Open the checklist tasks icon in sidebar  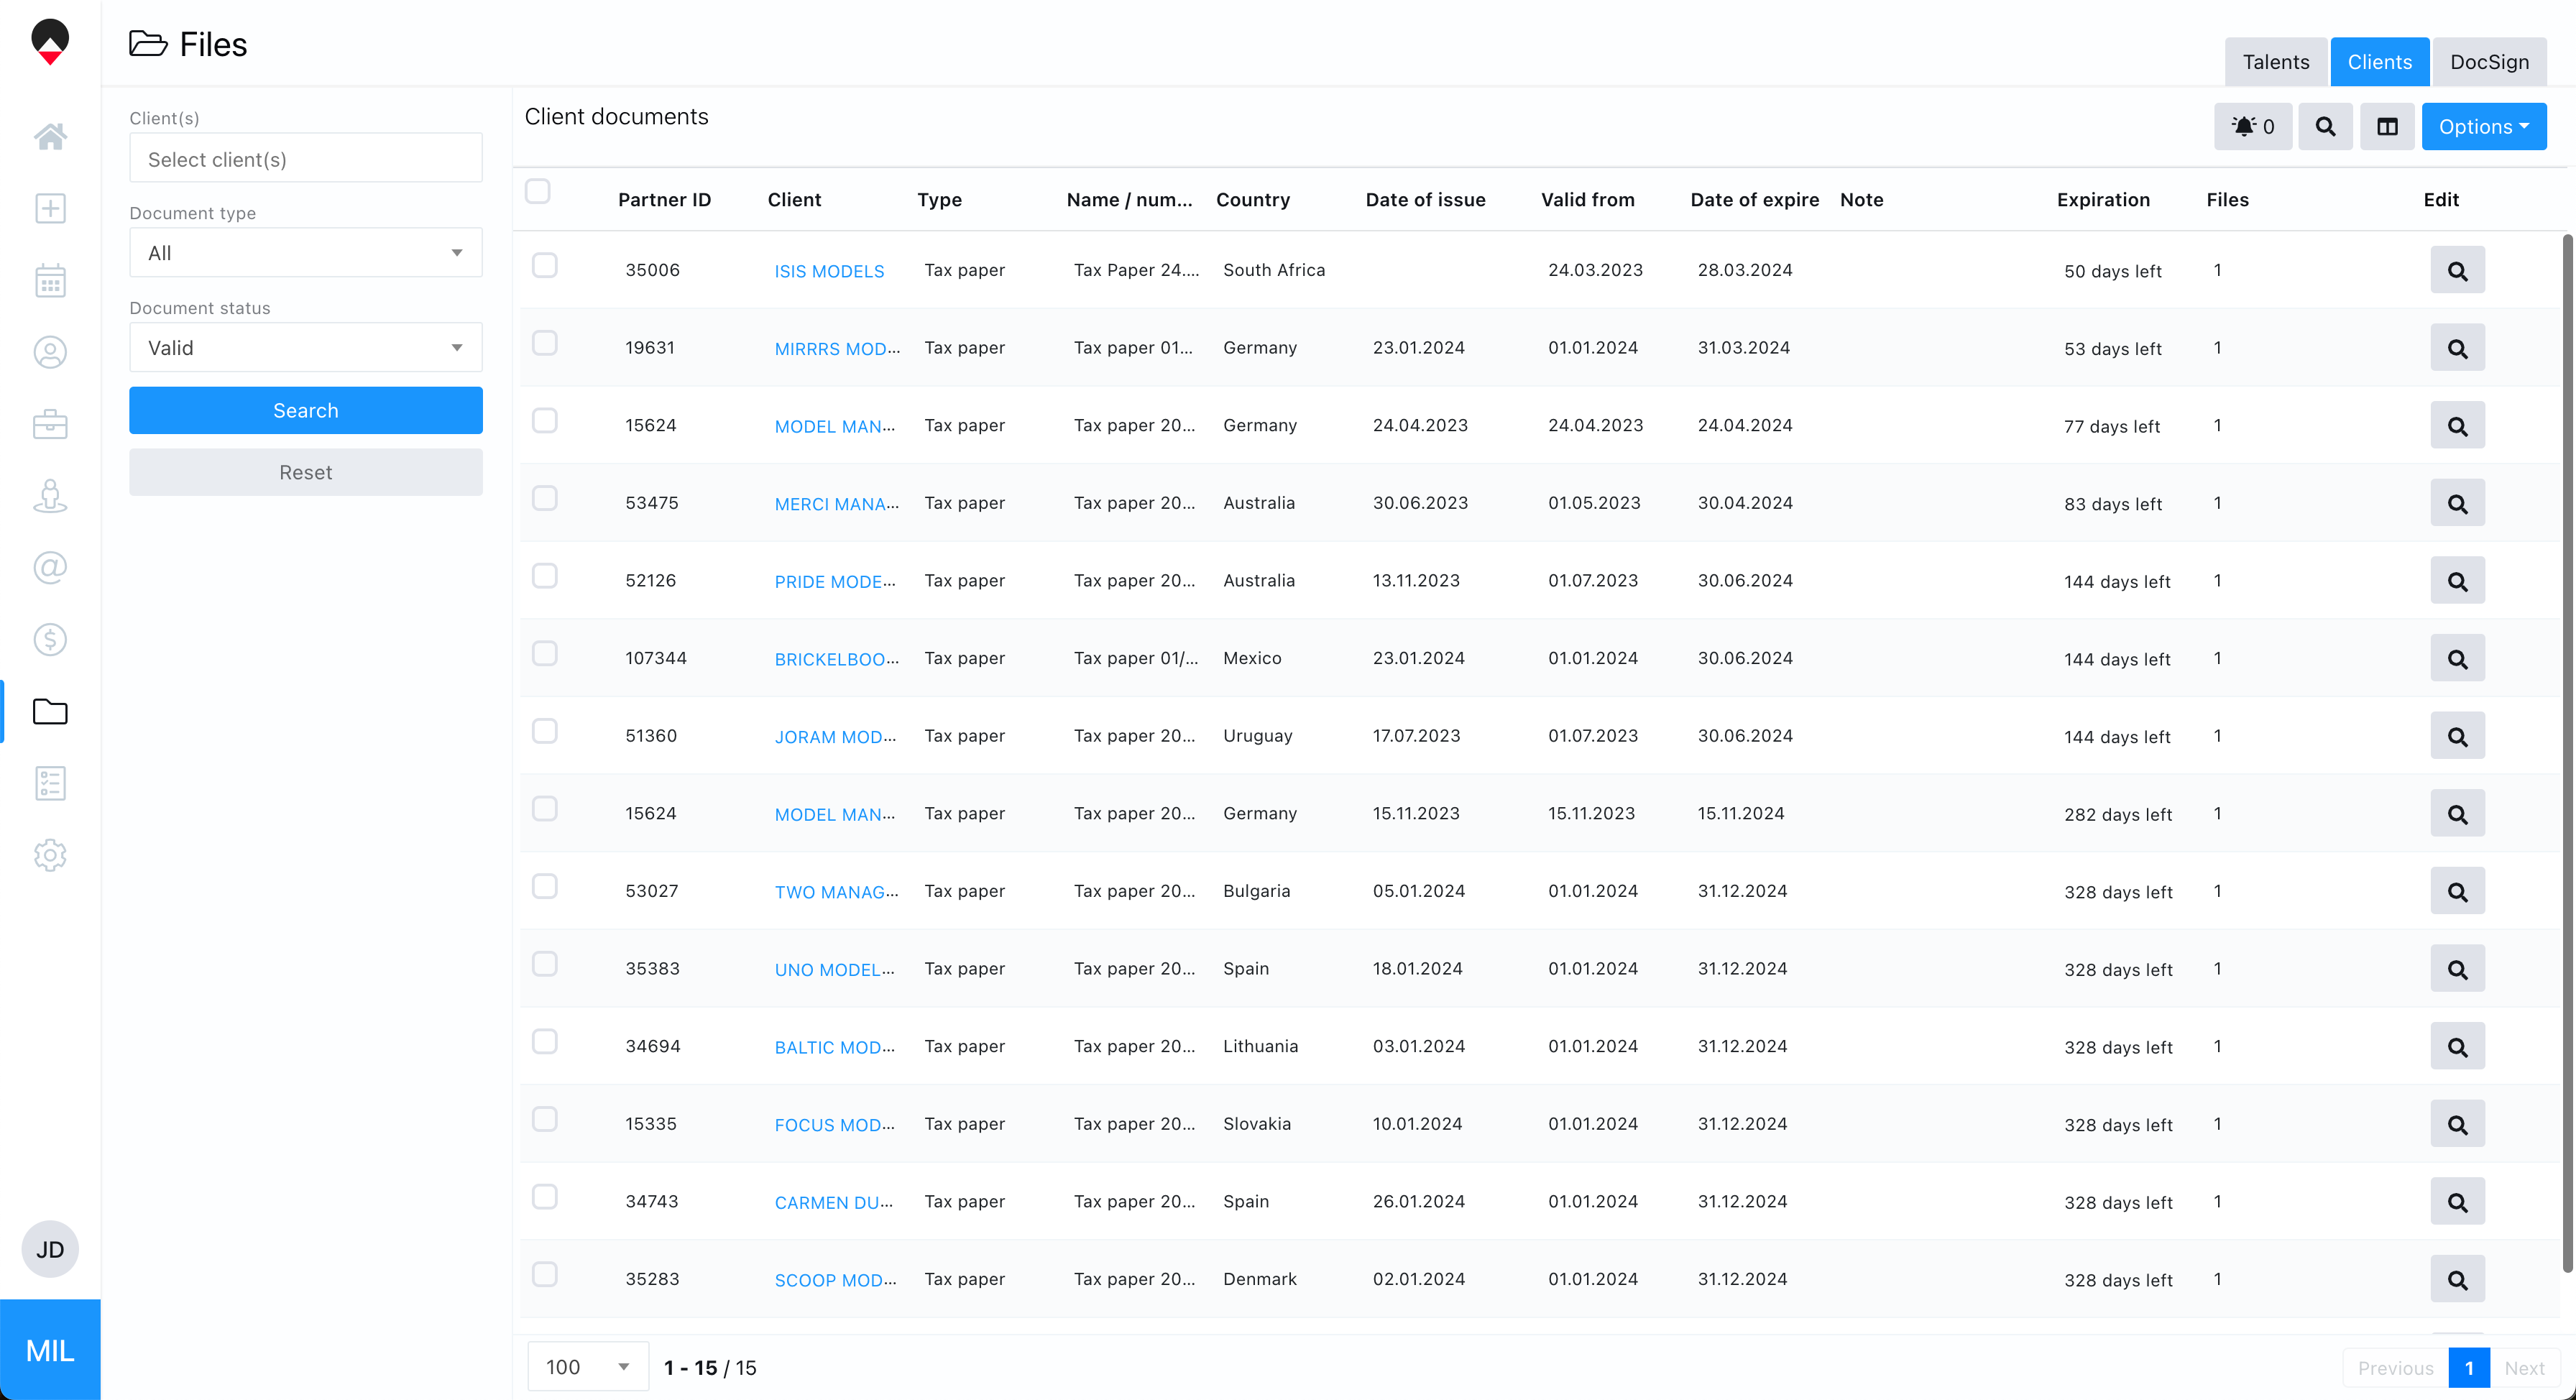[x=50, y=784]
